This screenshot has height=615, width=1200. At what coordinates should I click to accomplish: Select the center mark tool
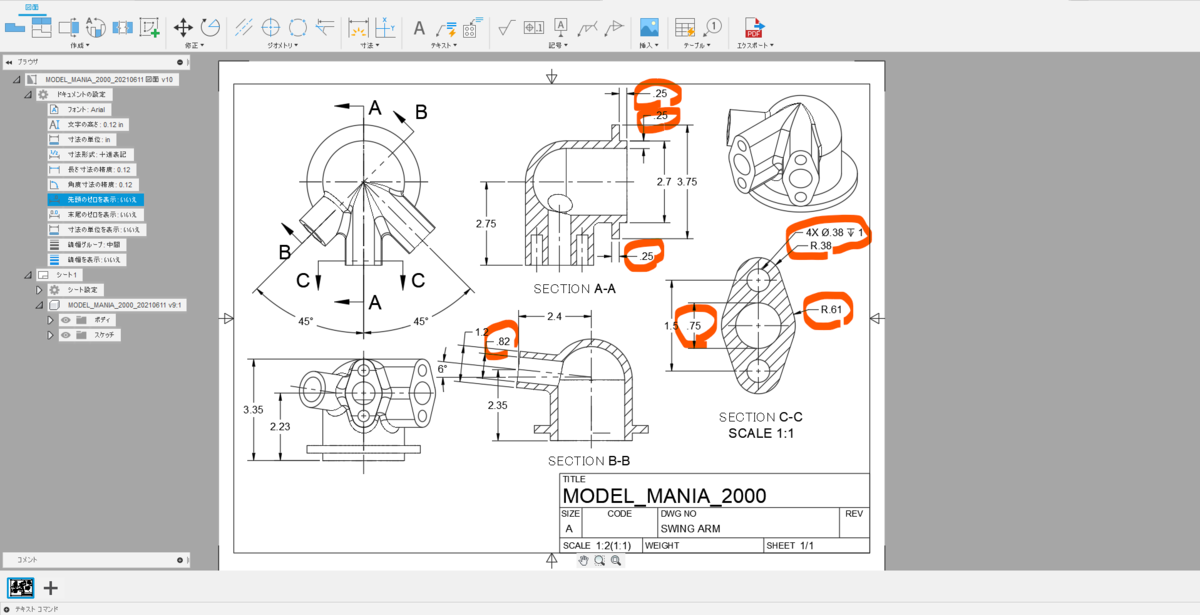pyautogui.click(x=271, y=27)
